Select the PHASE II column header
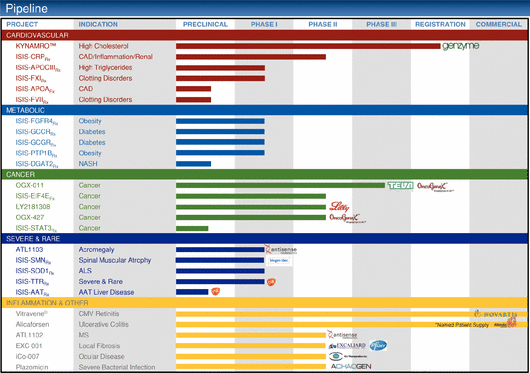Image resolution: width=530 pixels, height=373 pixels. click(x=323, y=24)
